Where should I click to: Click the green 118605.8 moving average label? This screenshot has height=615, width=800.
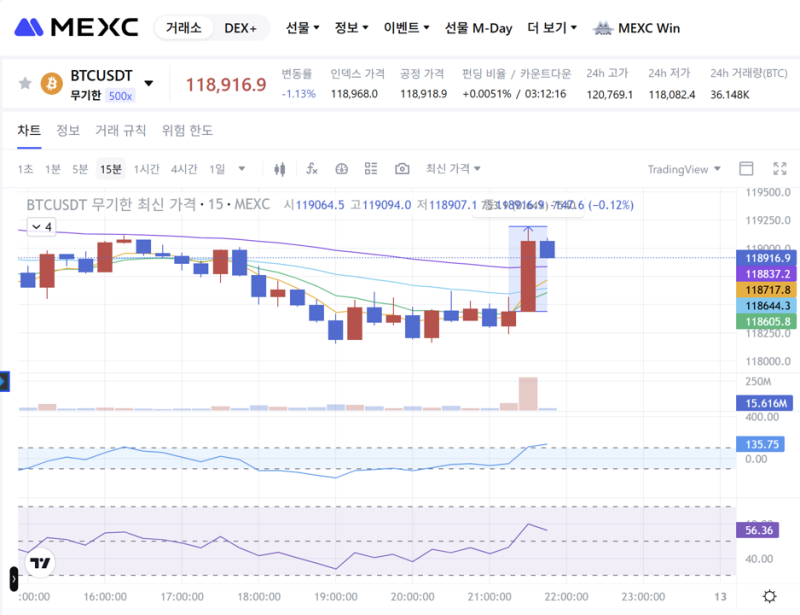click(x=766, y=322)
